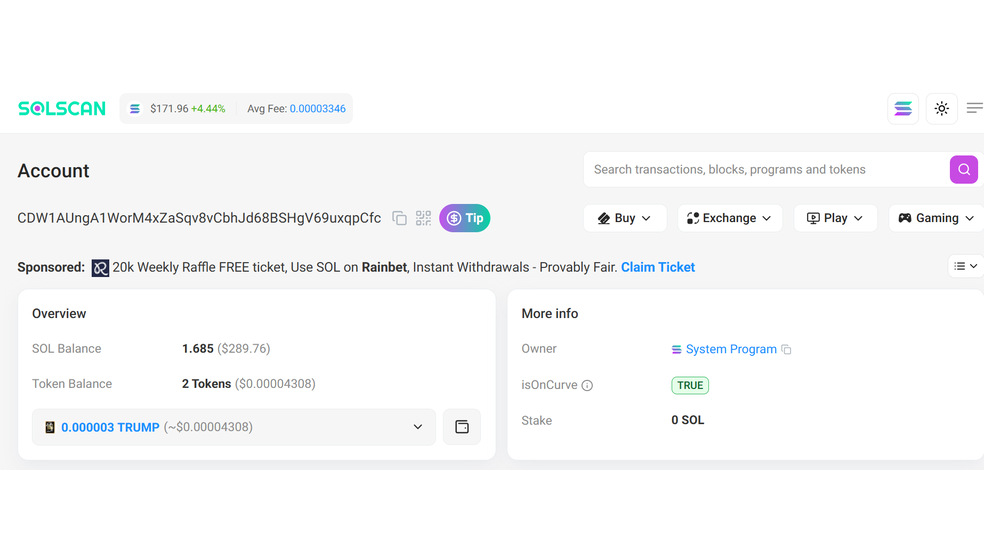The width and height of the screenshot is (984, 554).
Task: Open the list view options dropdown
Action: pos(965,267)
